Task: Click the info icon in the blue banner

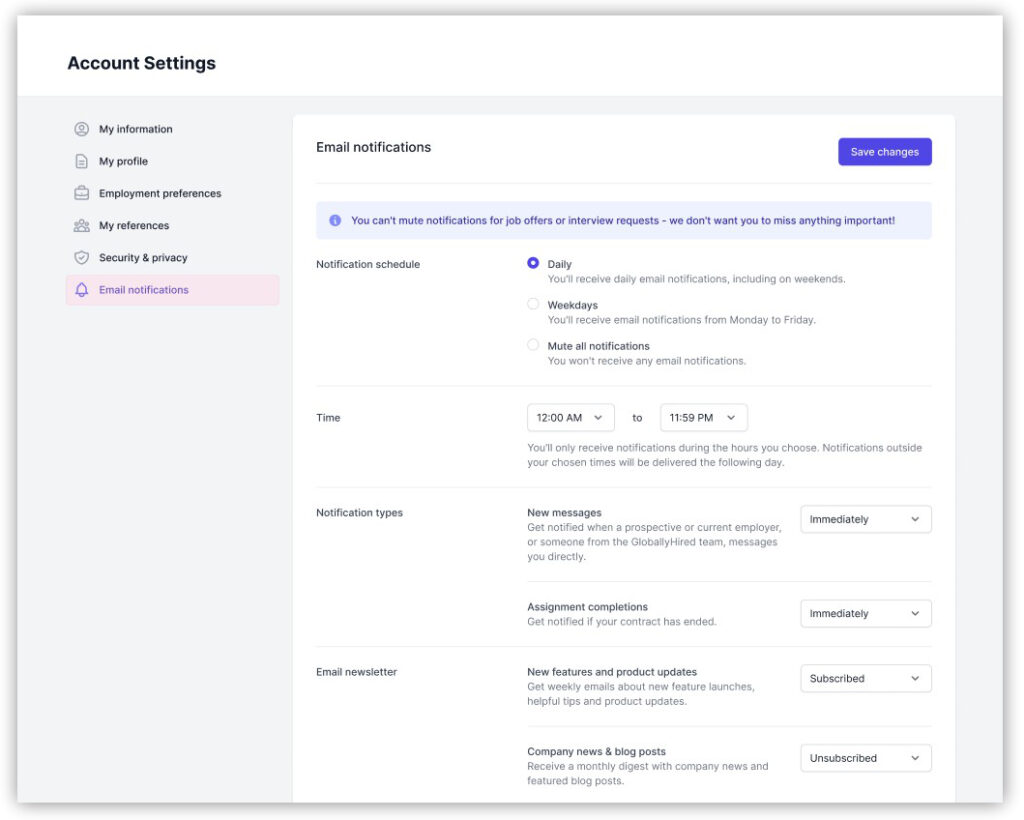Action: tap(335, 220)
